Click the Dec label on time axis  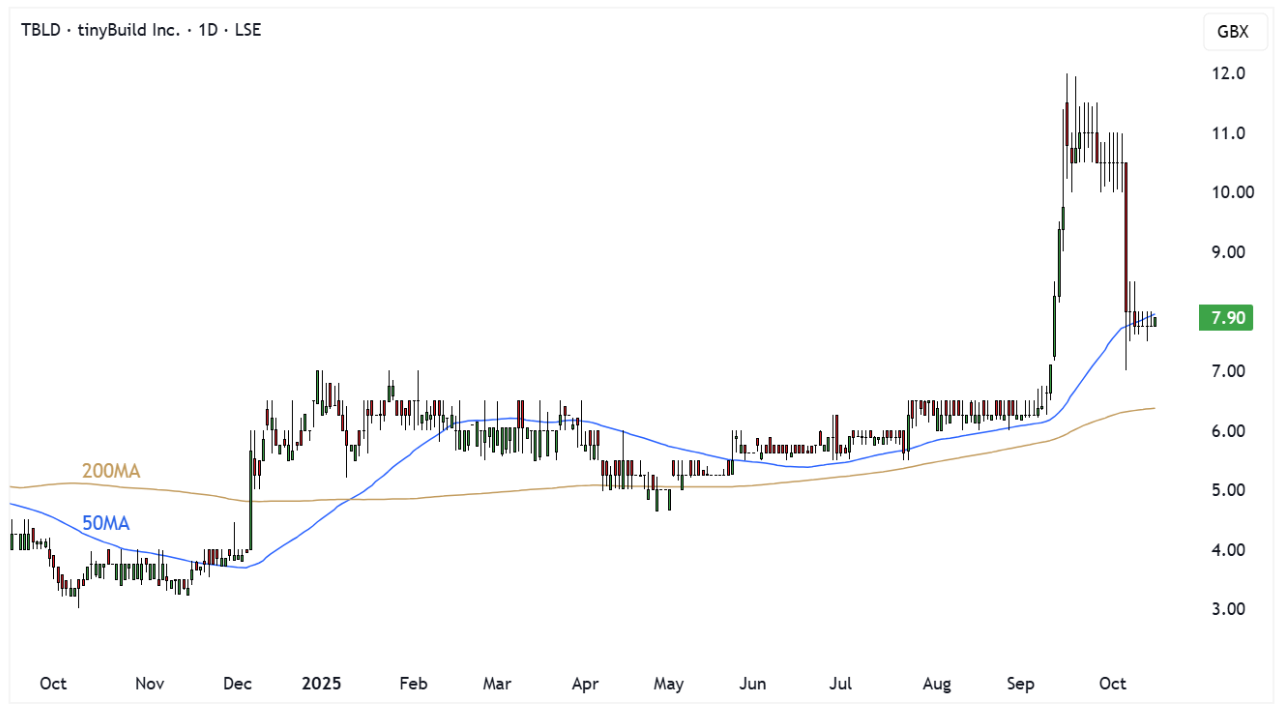(237, 684)
